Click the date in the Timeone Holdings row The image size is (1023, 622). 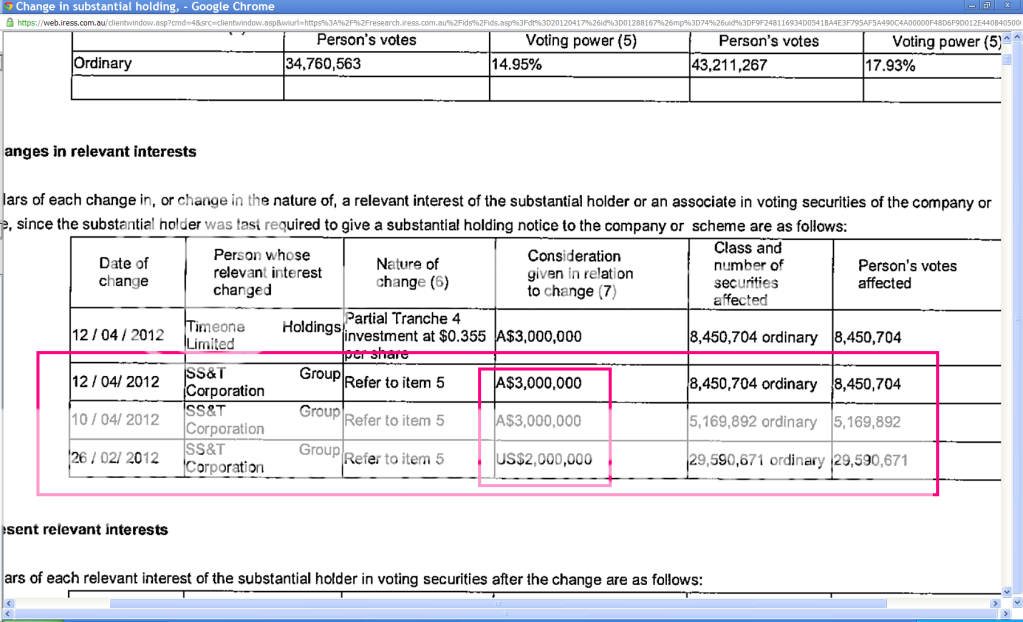[x=117, y=335]
